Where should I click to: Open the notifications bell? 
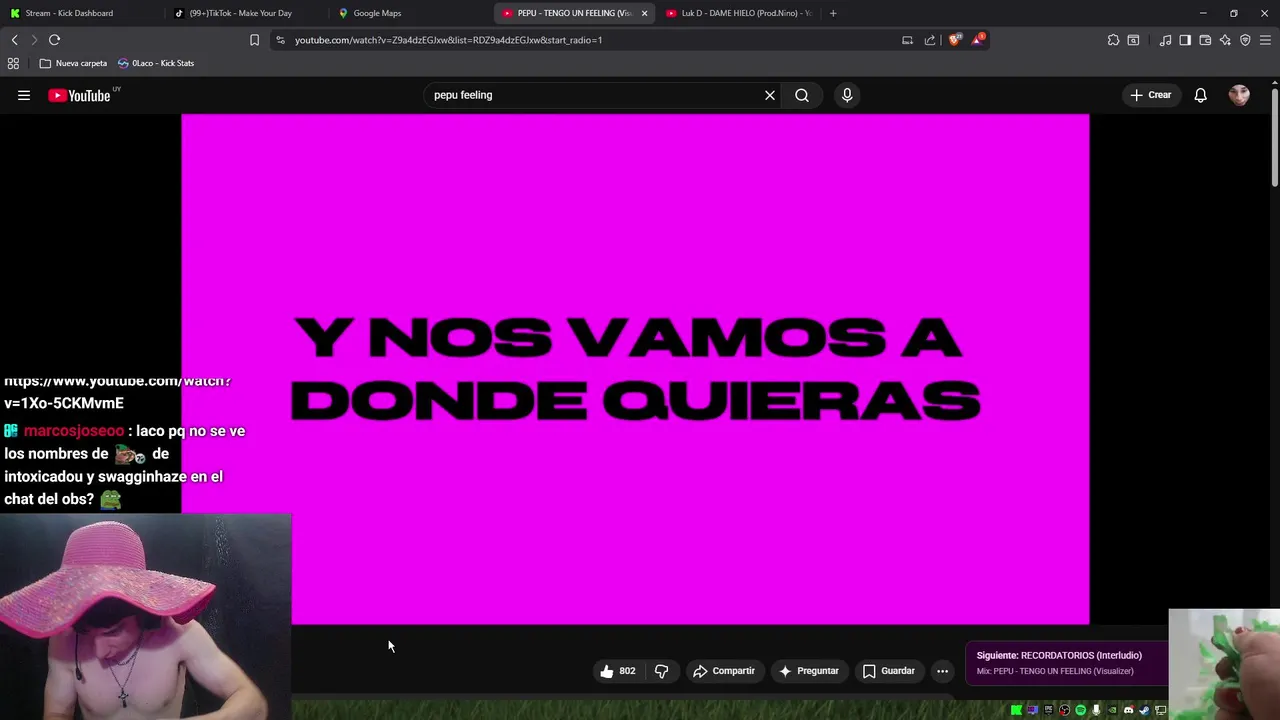click(1200, 95)
